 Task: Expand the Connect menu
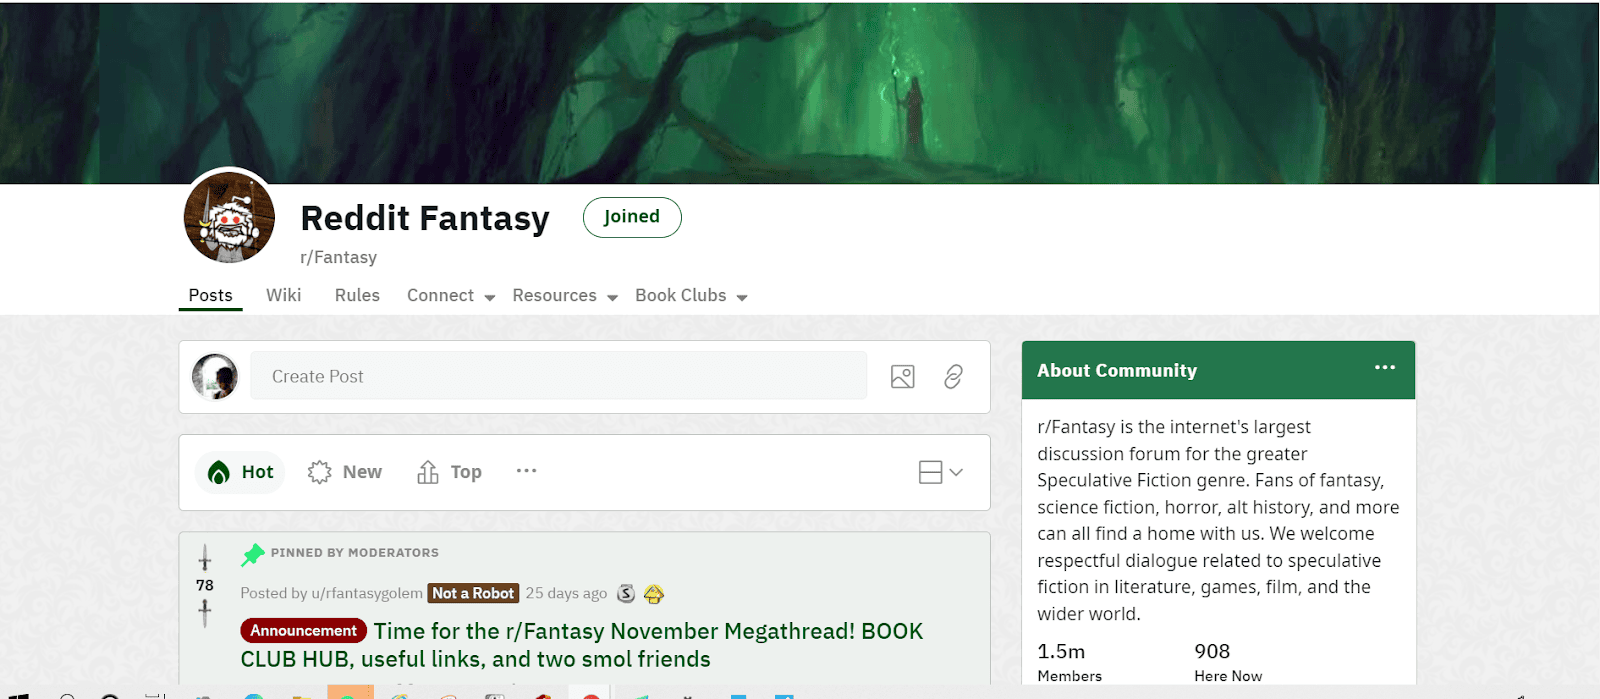[451, 296]
